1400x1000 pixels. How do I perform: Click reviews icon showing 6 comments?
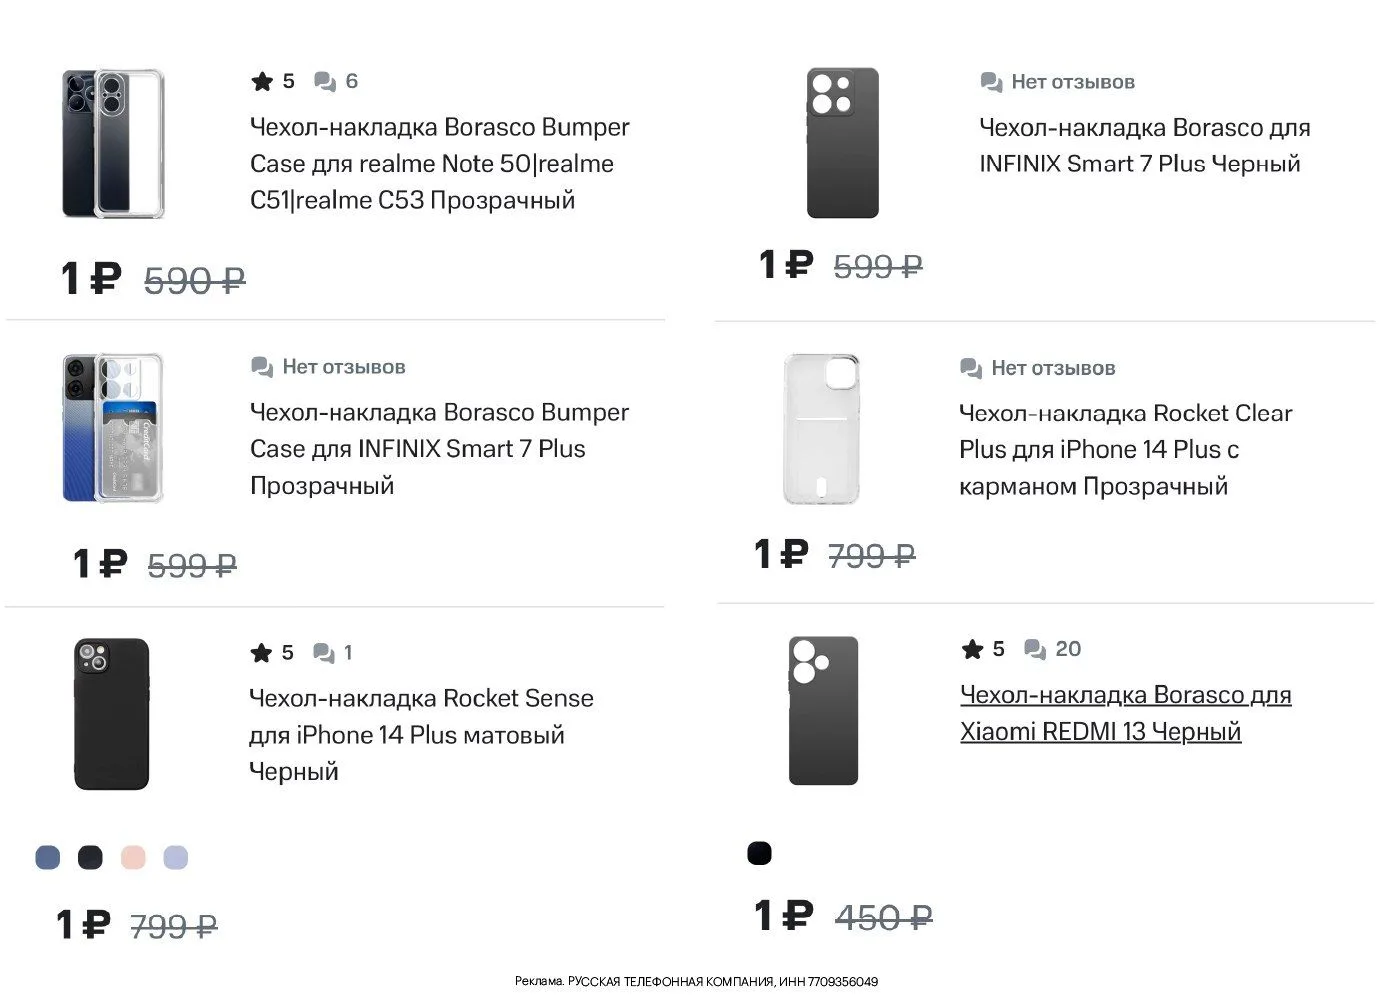point(325,82)
